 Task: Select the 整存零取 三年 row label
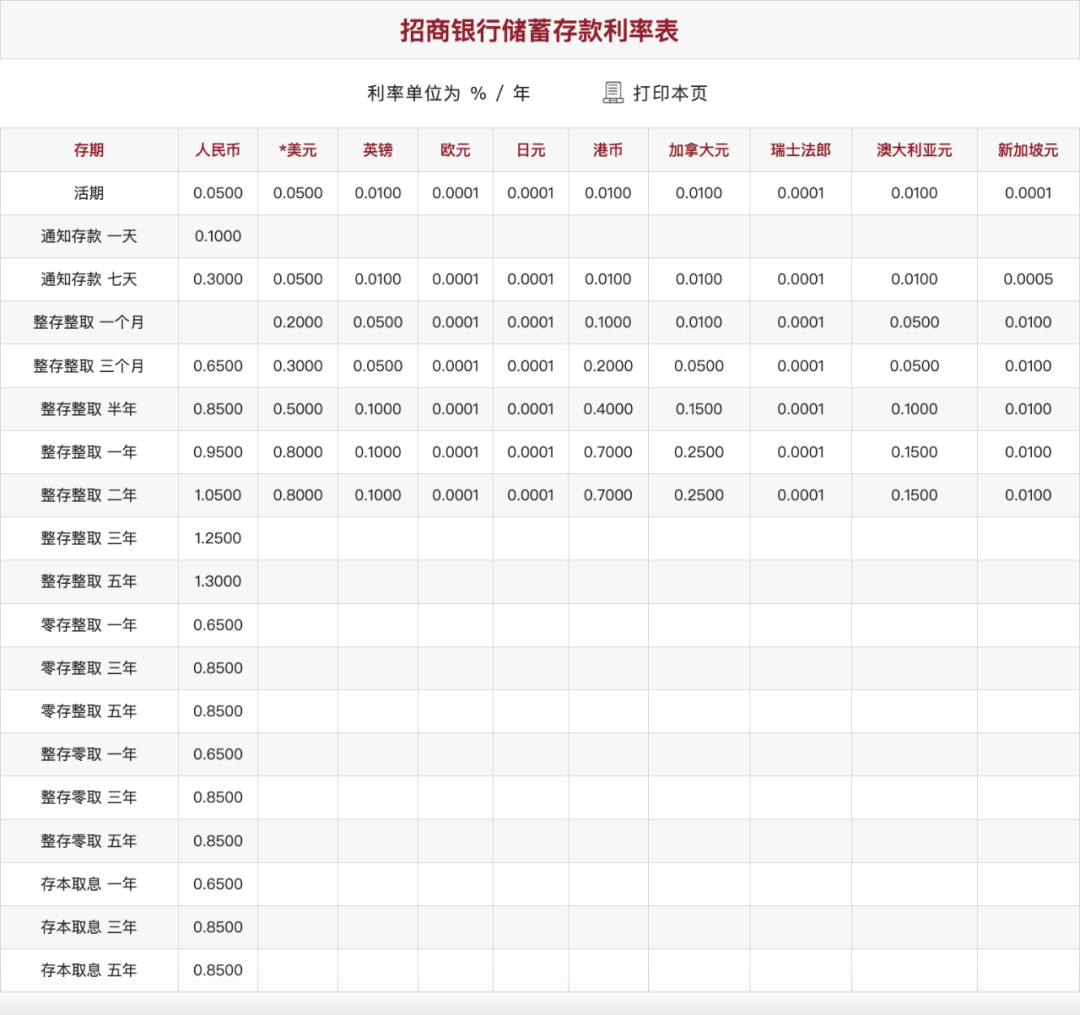[x=89, y=797]
